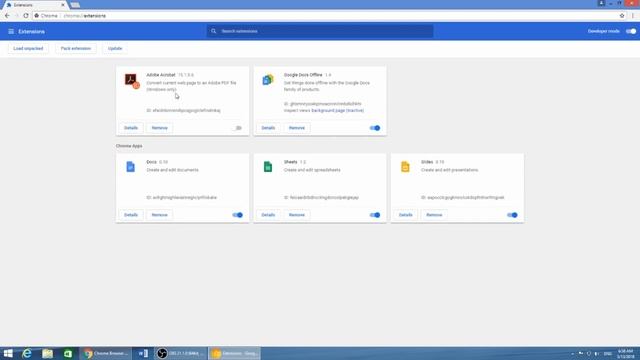The image size is (640, 360).
Task: Focus the Search extensions field
Action: click(x=320, y=31)
